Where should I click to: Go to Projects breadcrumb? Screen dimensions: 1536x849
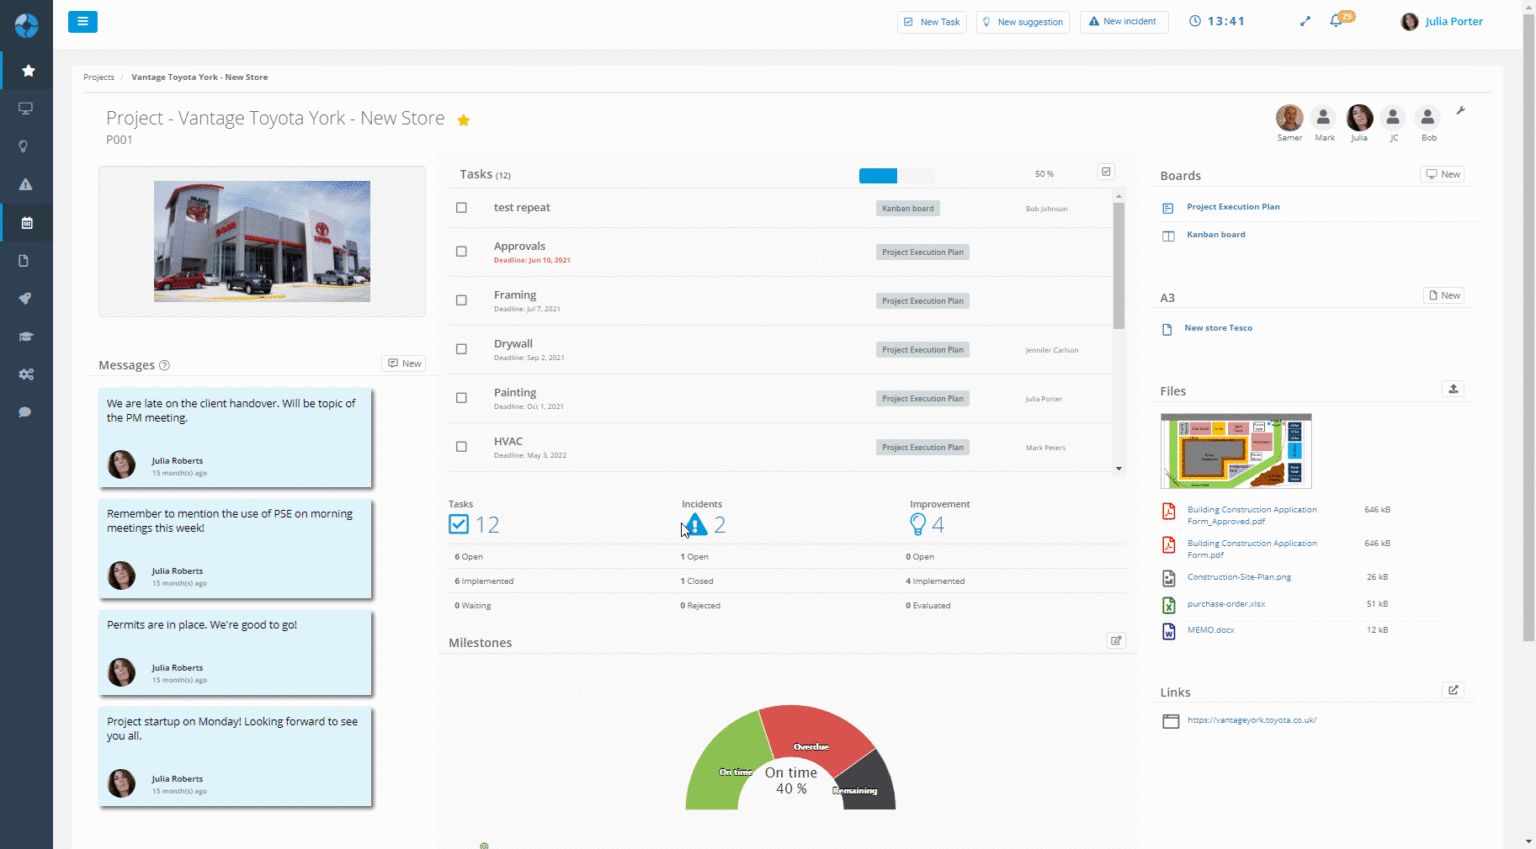tap(99, 77)
